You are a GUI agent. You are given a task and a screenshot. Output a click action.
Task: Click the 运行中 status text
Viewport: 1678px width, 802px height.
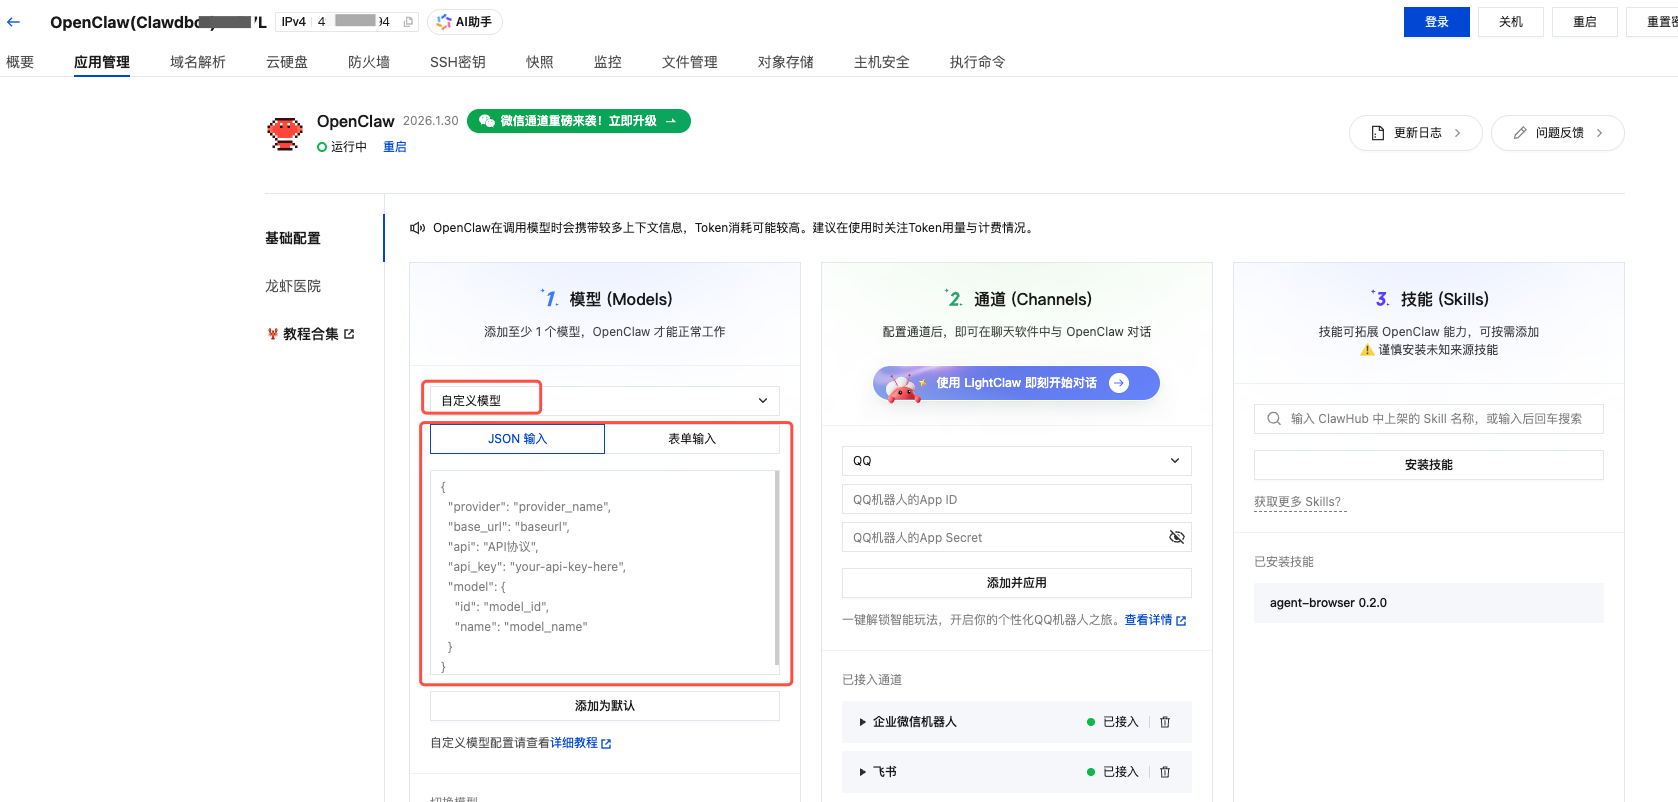click(x=349, y=147)
